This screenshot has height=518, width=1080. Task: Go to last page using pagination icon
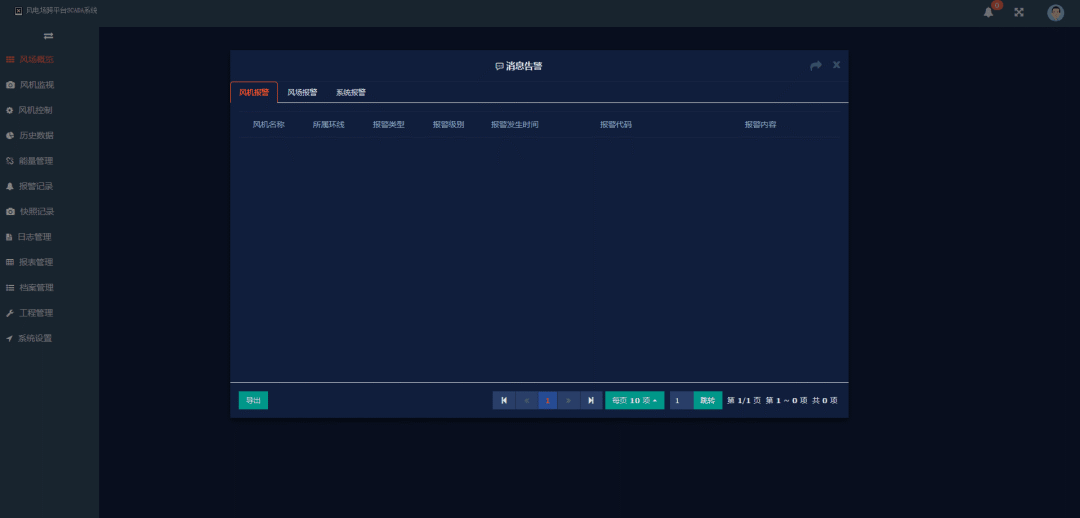(591, 400)
